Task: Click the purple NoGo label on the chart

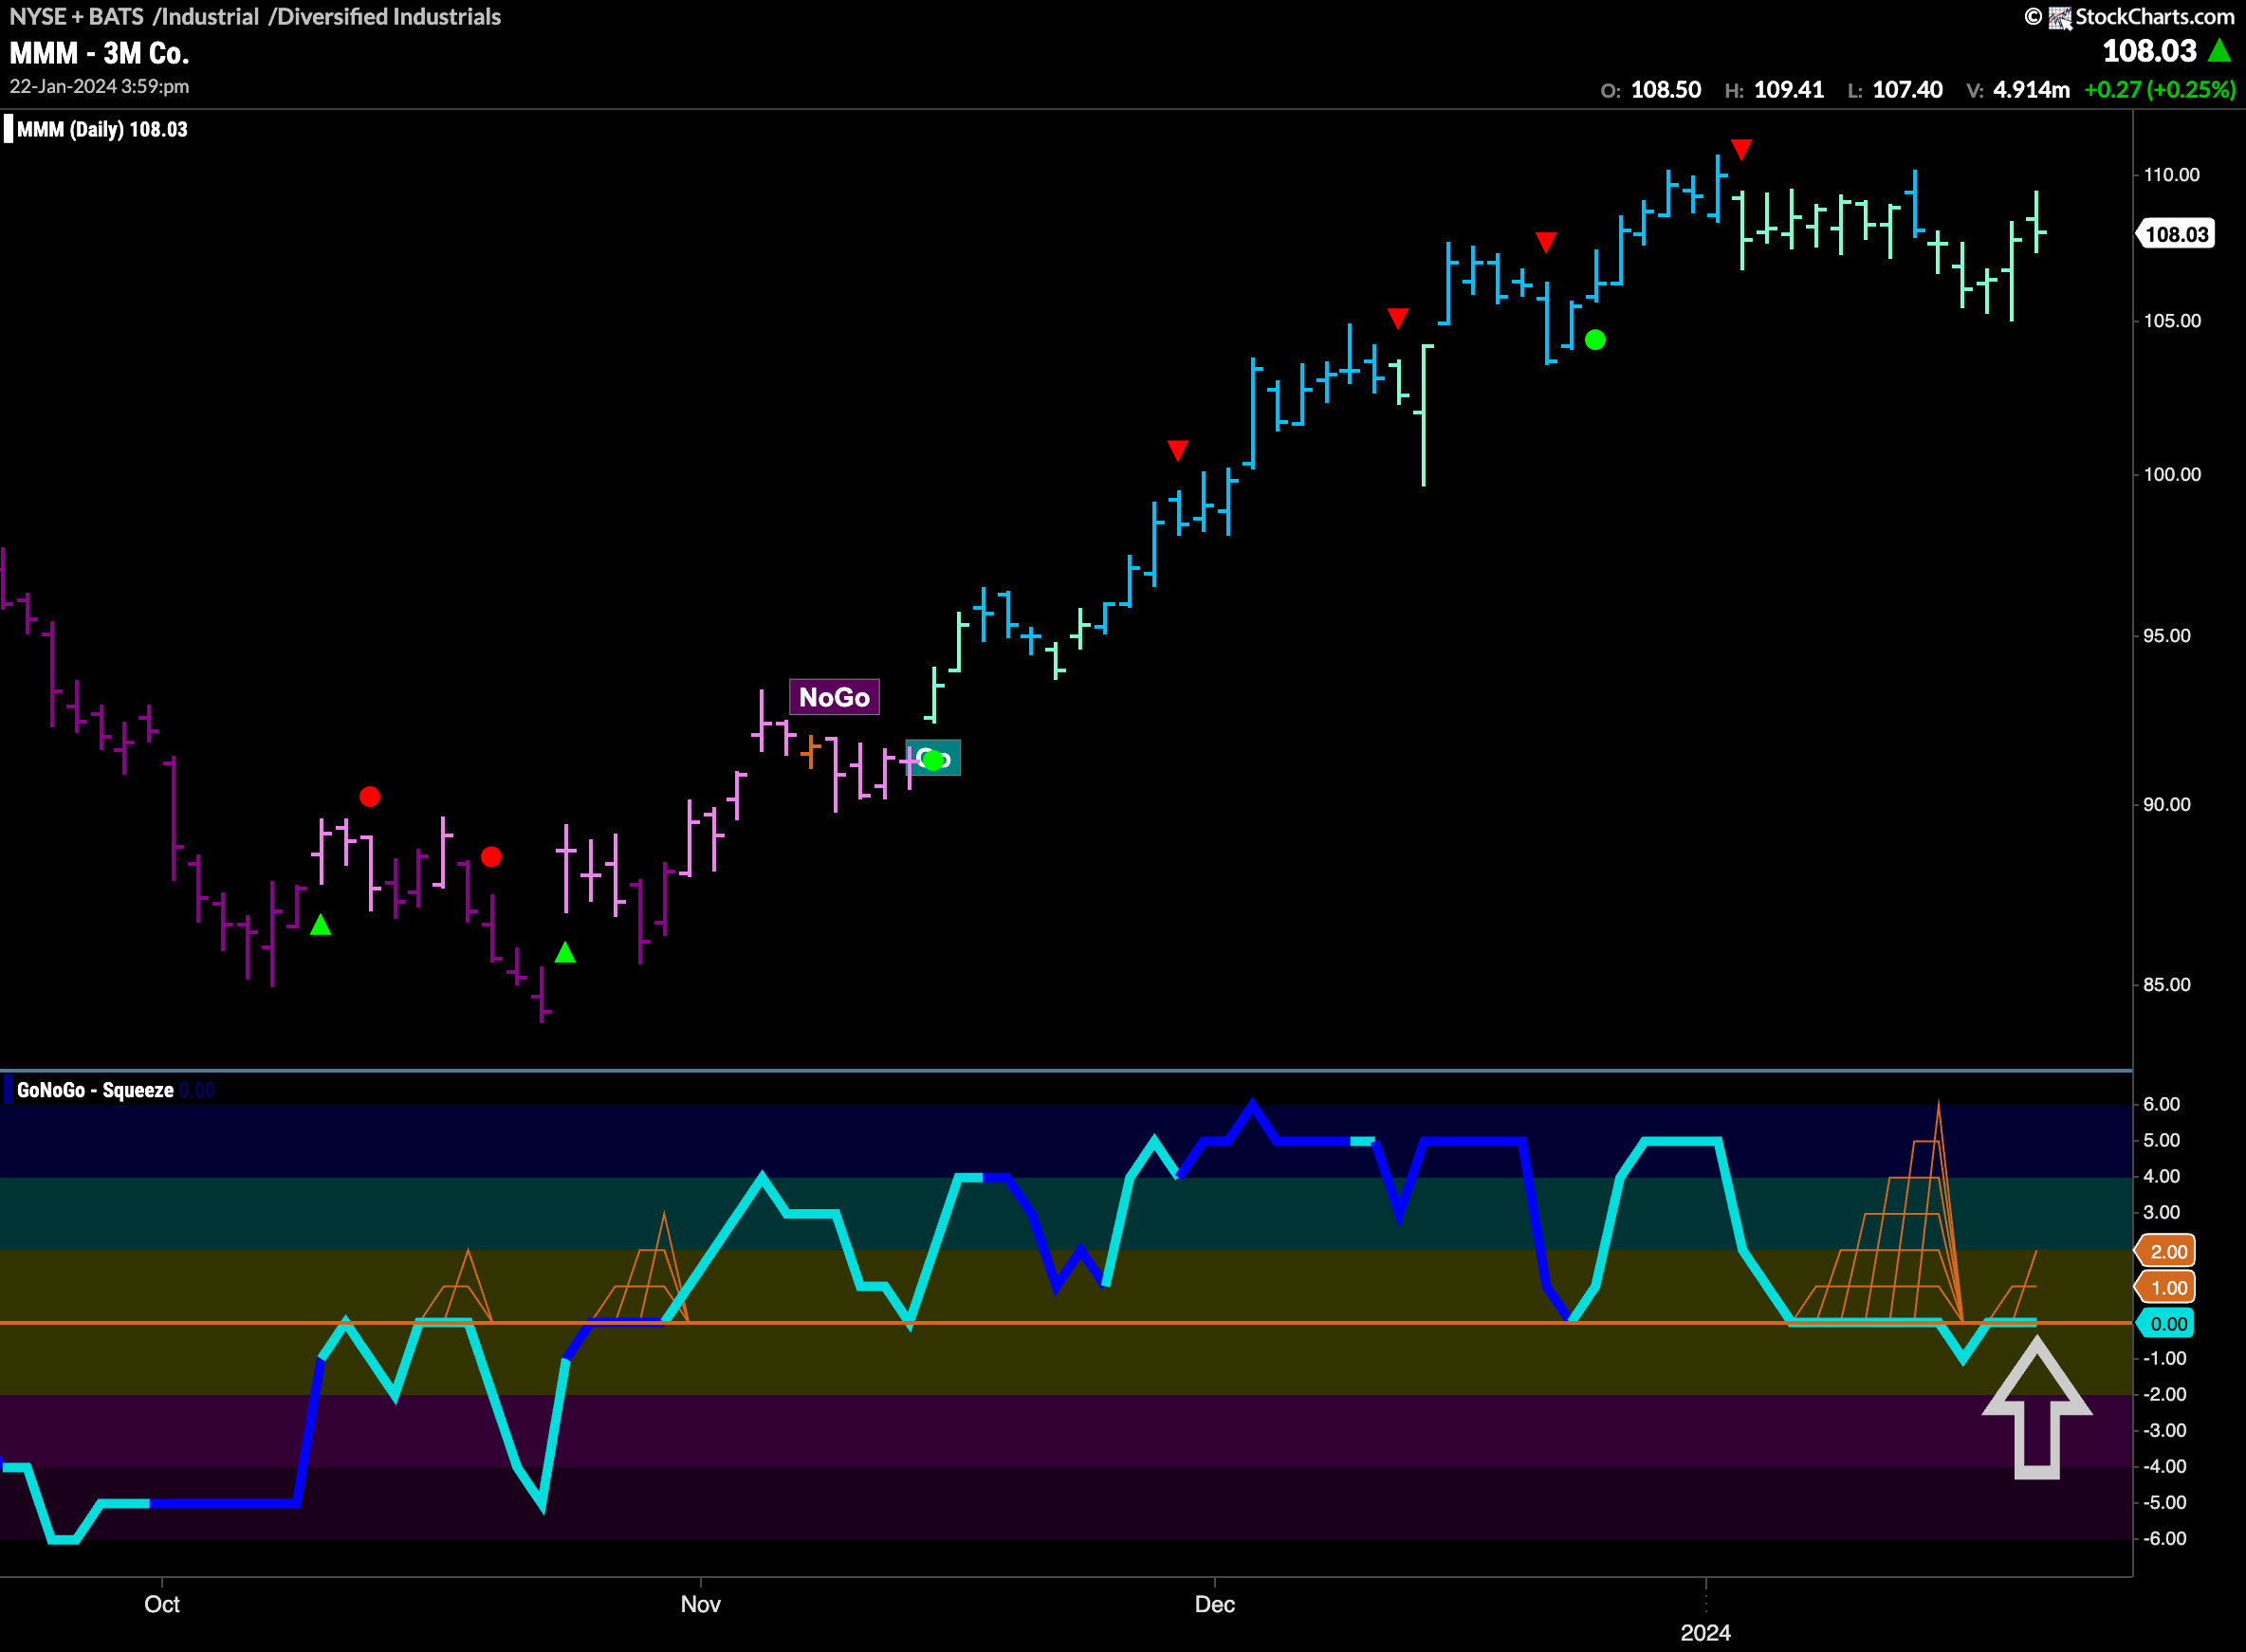Action: coord(834,697)
